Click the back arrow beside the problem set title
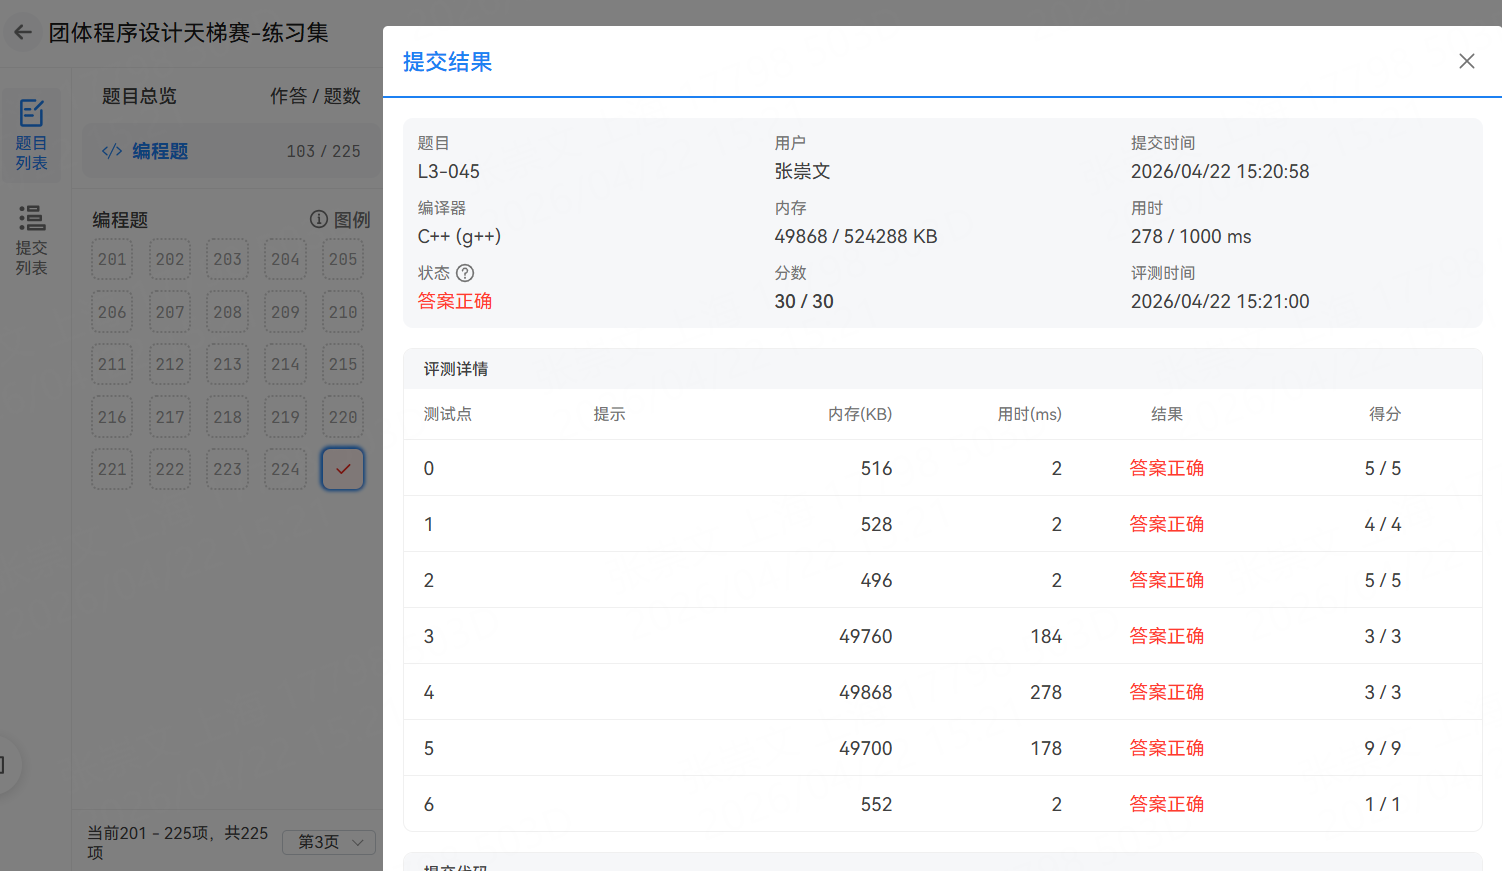The width and height of the screenshot is (1502, 871). coord(23,33)
